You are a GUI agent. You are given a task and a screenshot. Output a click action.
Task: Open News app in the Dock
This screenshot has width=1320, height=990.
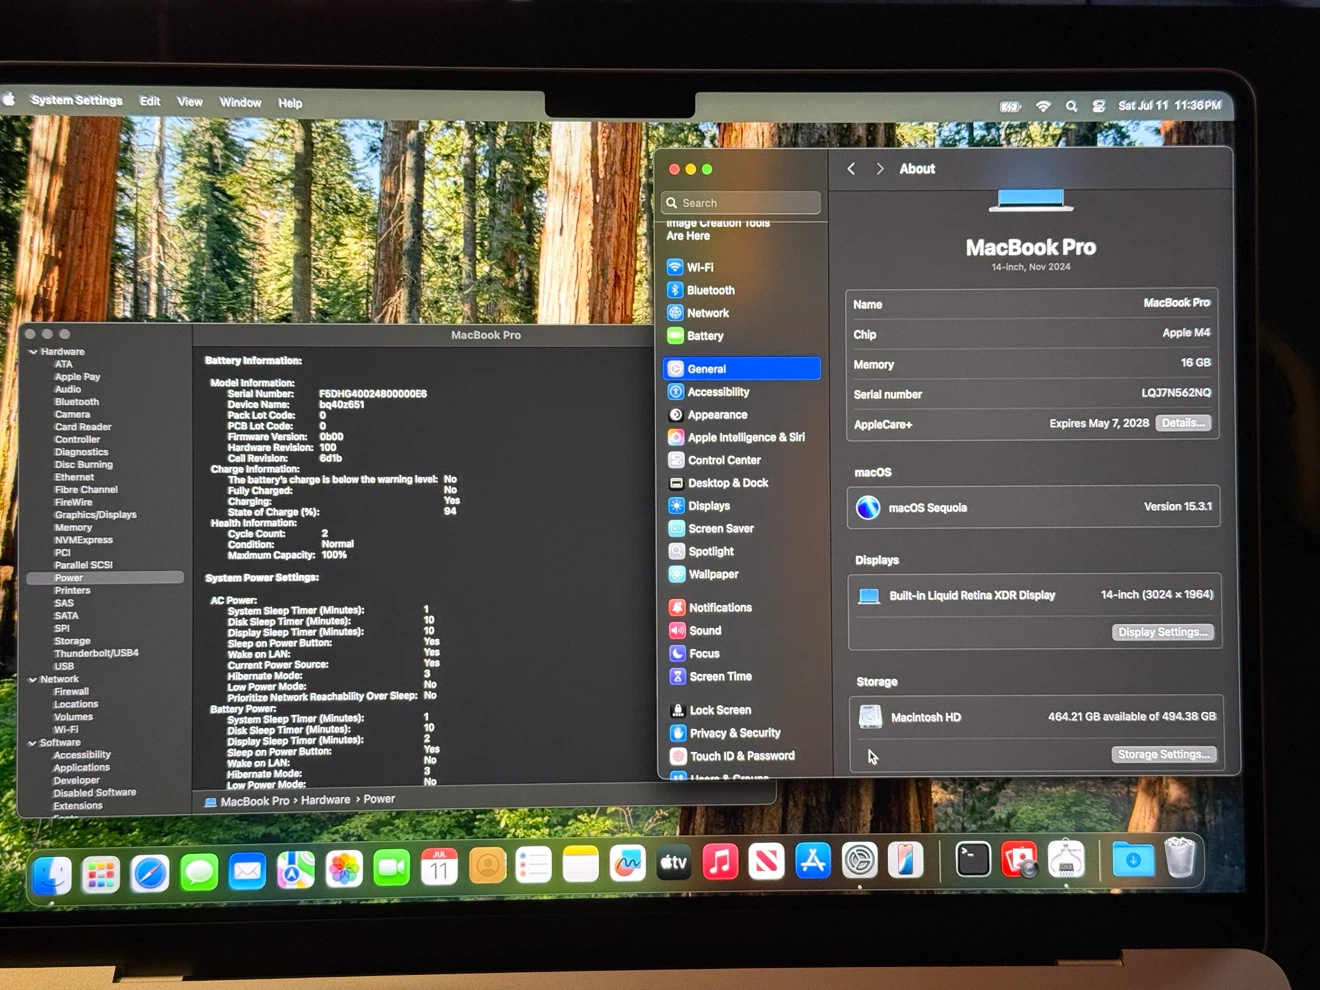click(x=766, y=860)
